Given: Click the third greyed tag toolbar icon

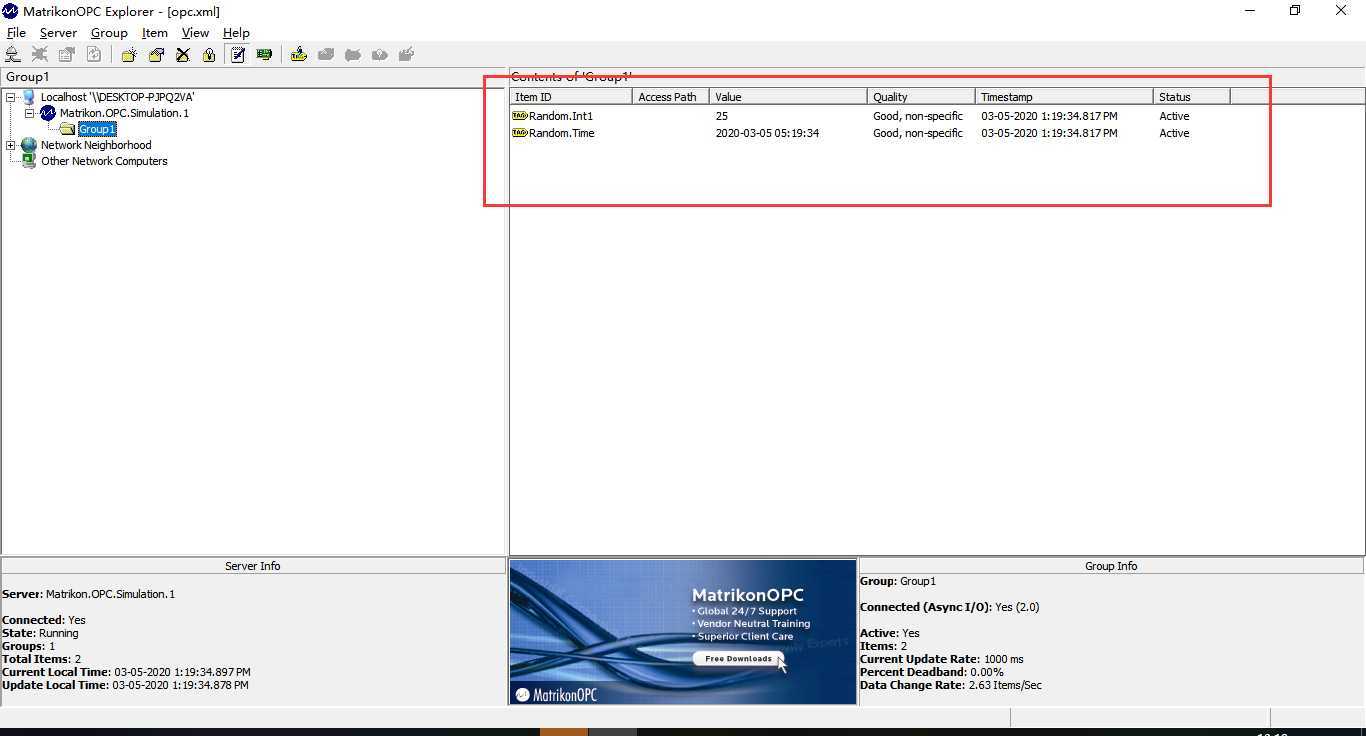Looking at the screenshot, I should point(380,55).
